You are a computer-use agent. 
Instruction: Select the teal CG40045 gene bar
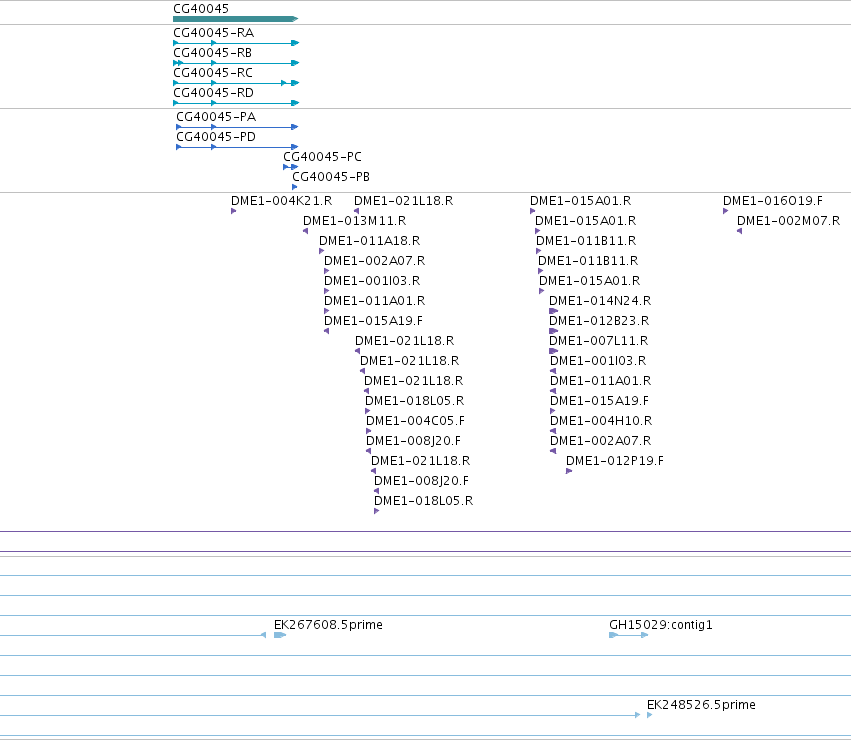tap(236, 19)
